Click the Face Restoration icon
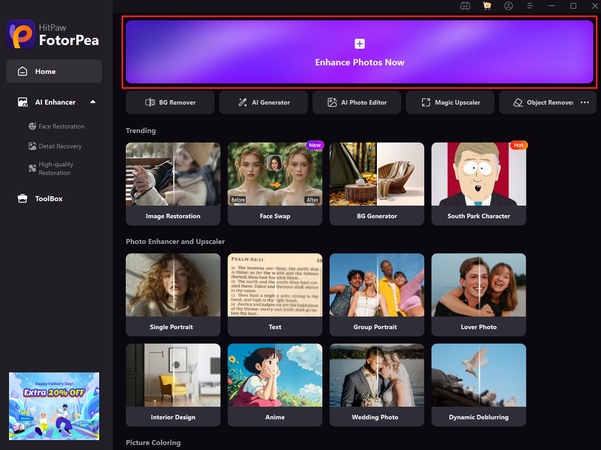The height and width of the screenshot is (450, 601). [x=33, y=126]
